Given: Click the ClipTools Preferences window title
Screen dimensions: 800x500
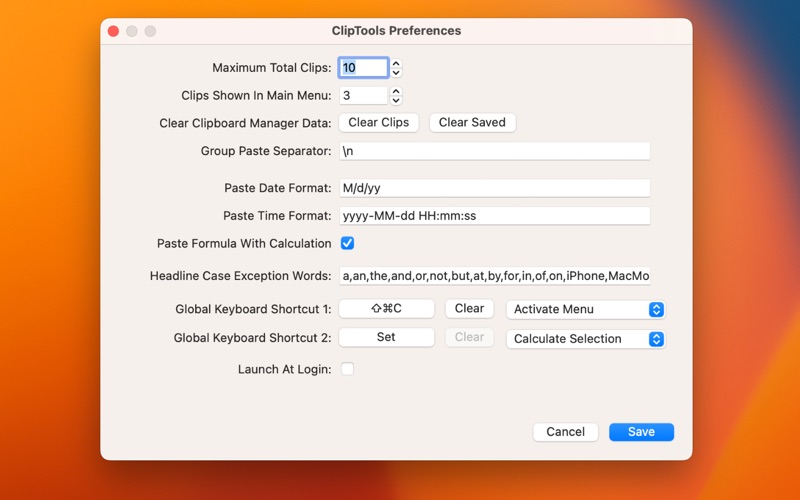Looking at the screenshot, I should (396, 31).
